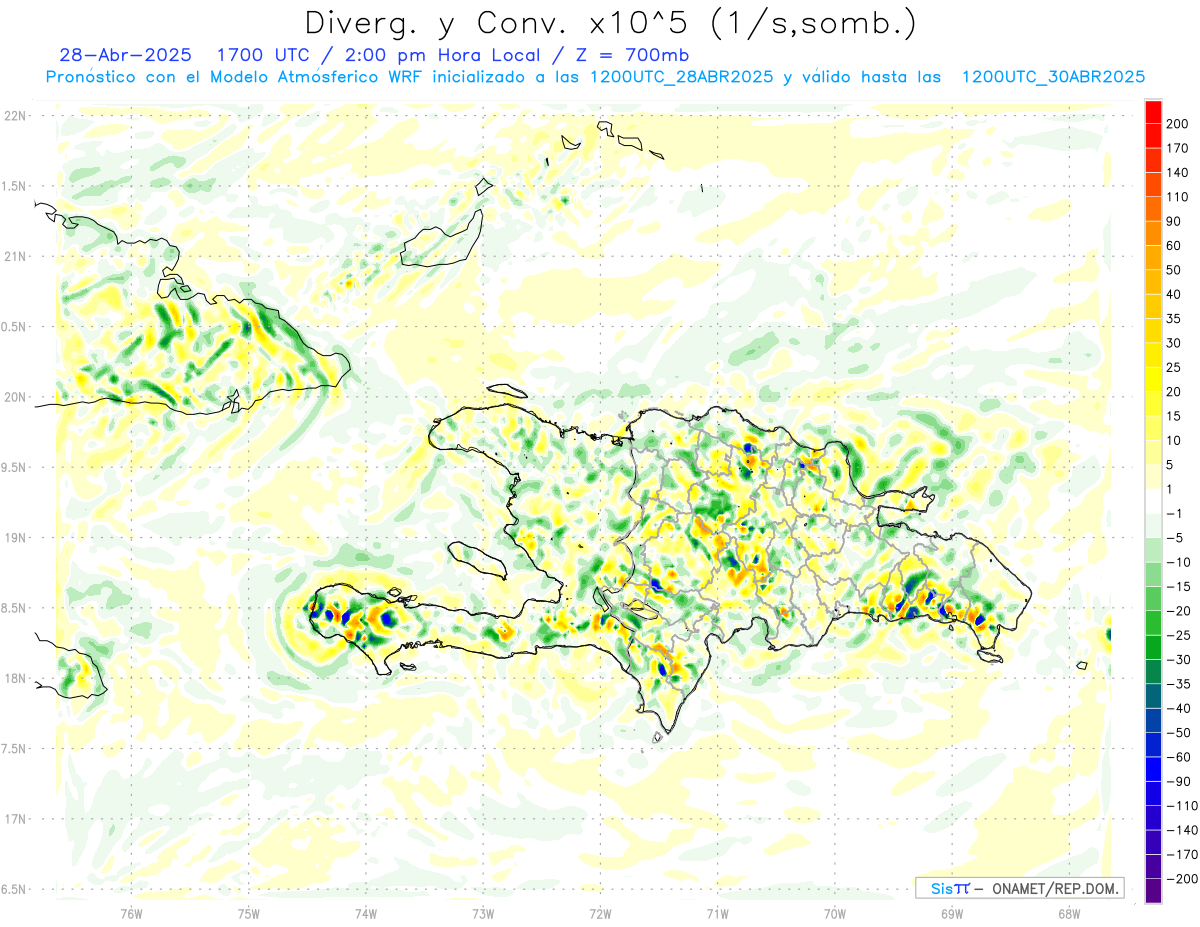Click the 71W longitude label

coord(717,913)
